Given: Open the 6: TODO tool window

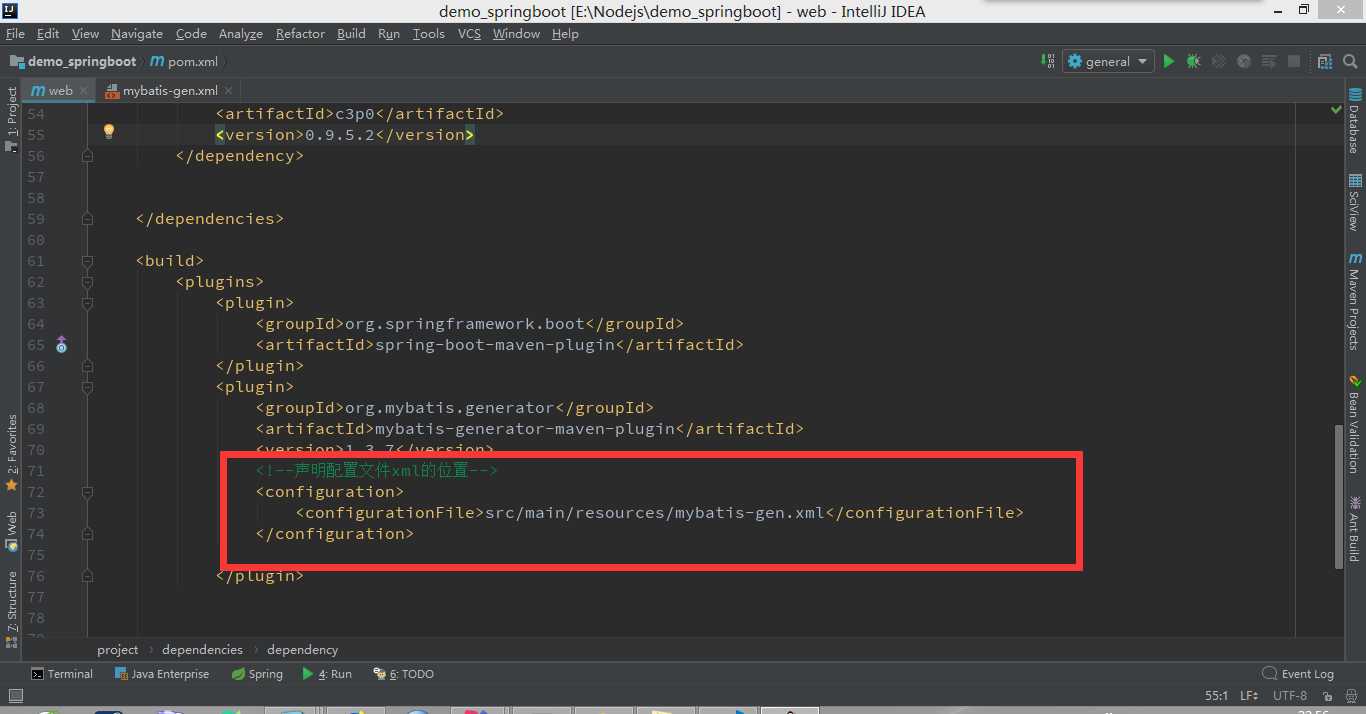Looking at the screenshot, I should tap(403, 674).
